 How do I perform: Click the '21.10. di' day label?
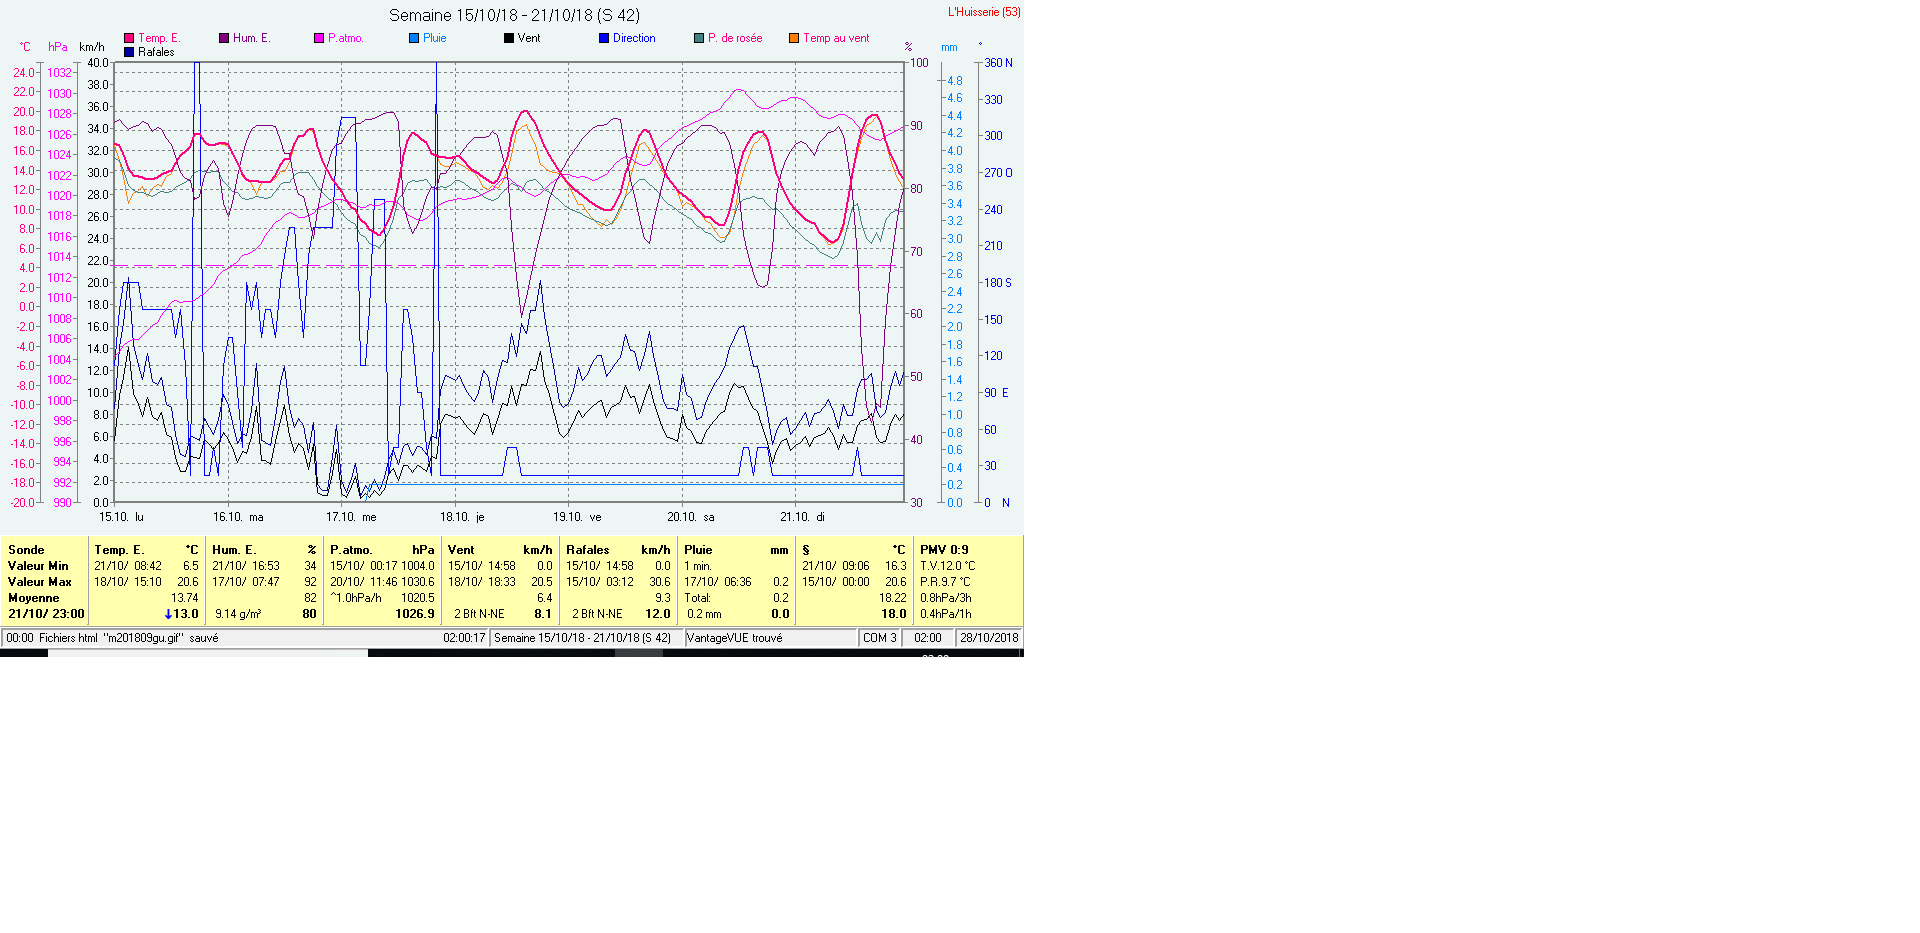(x=803, y=517)
